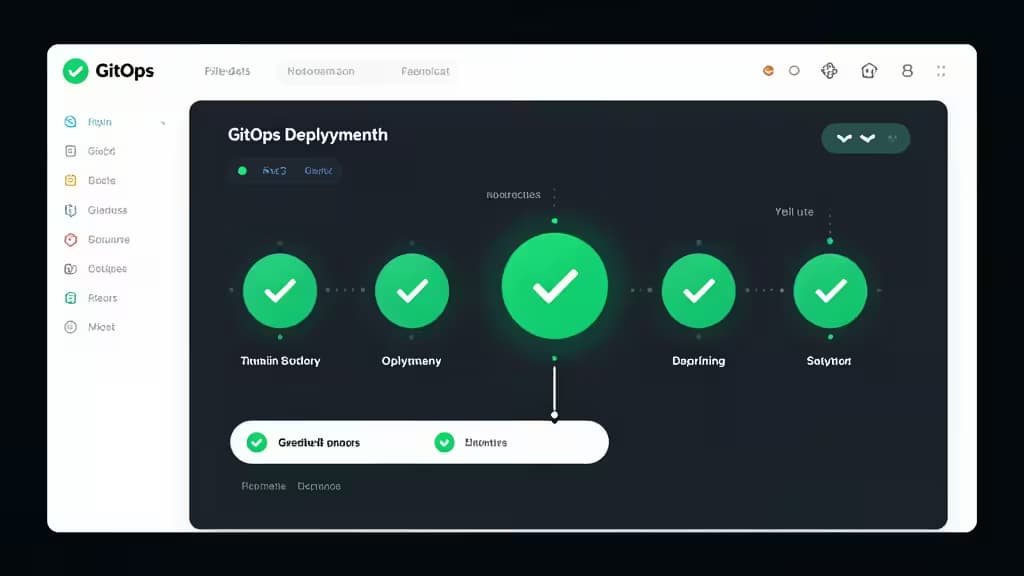Click the second chevron in panel dropdown pill
1024x576 pixels.
coord(867,138)
